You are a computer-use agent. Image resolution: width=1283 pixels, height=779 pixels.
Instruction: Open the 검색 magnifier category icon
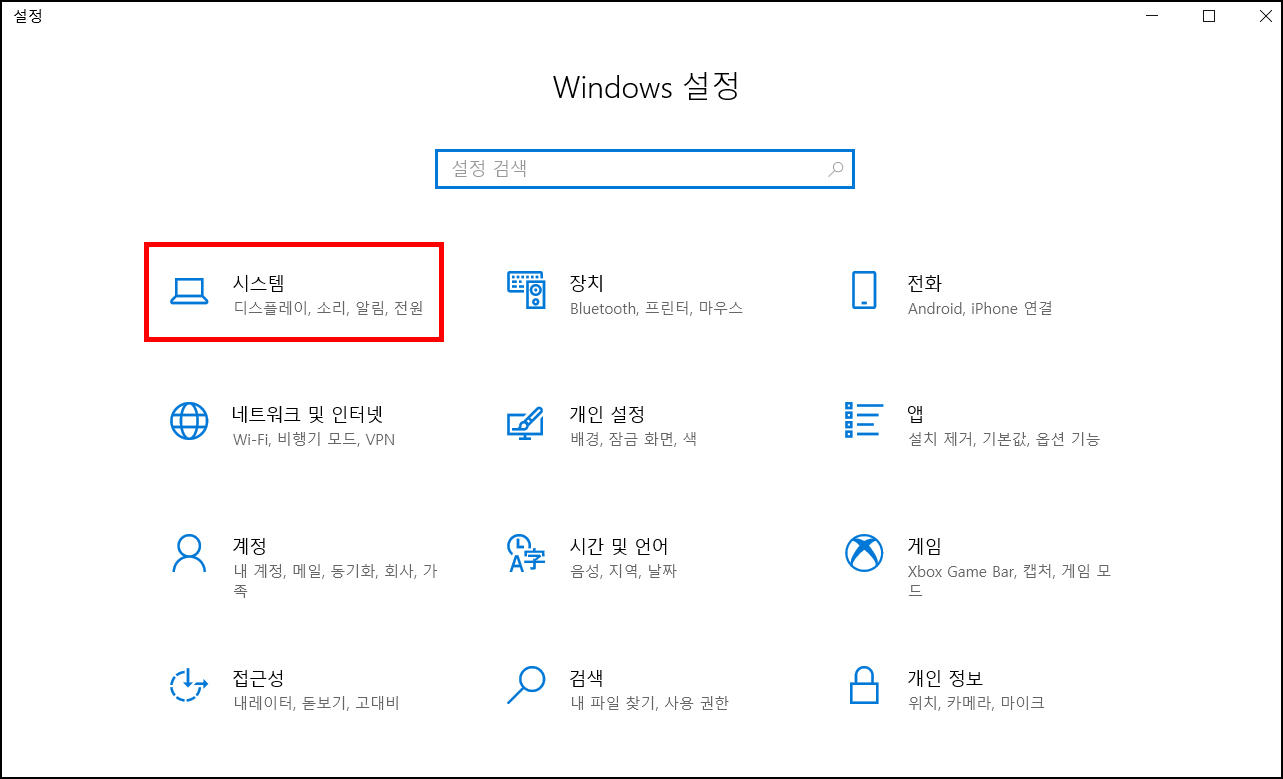[526, 685]
